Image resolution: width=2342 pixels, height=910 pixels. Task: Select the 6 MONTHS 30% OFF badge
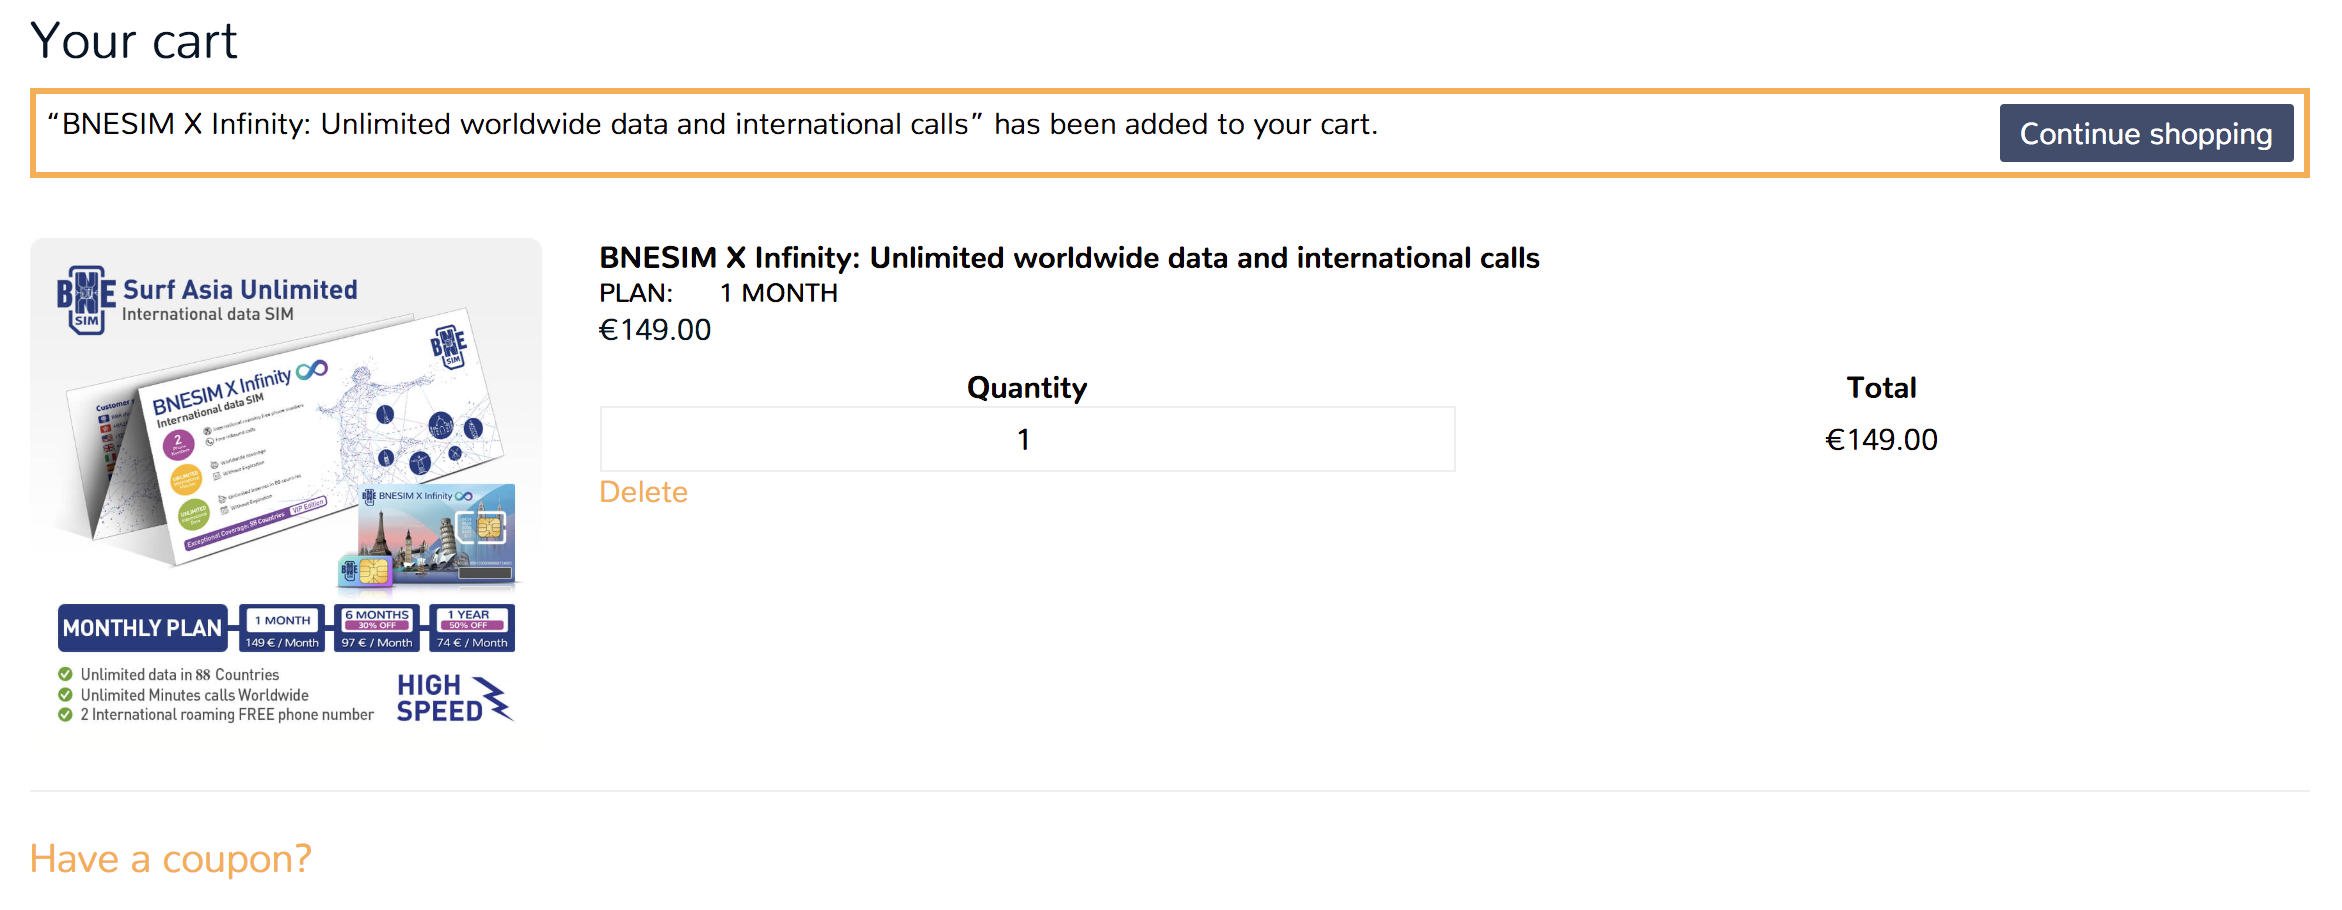tap(377, 628)
